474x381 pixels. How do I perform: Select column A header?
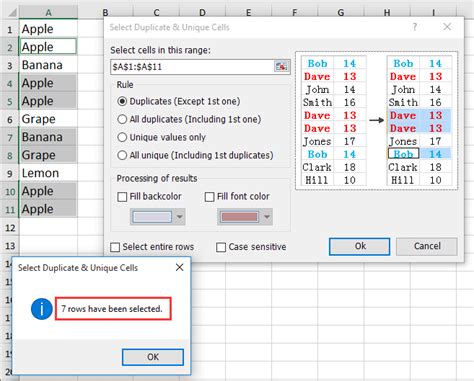click(x=48, y=13)
